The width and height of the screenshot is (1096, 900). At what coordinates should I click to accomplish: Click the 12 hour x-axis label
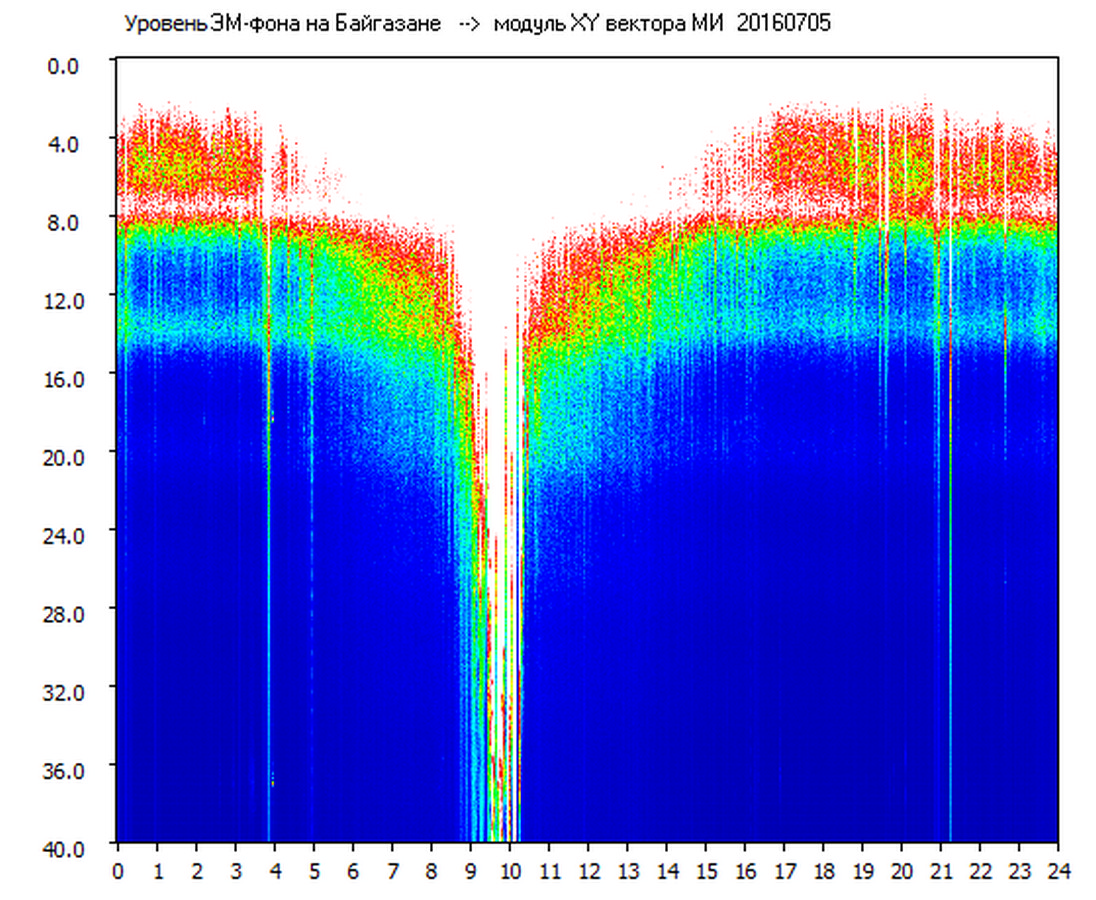(x=588, y=870)
